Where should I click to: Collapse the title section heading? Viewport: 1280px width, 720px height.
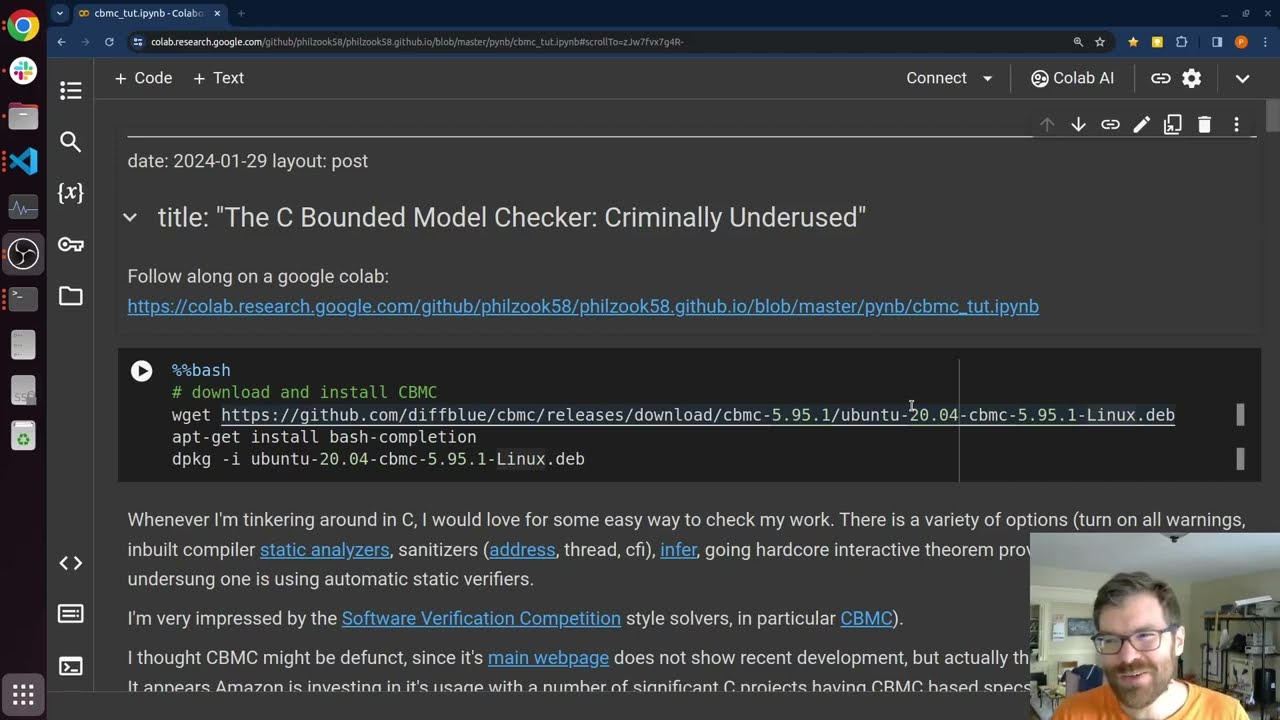coord(130,217)
